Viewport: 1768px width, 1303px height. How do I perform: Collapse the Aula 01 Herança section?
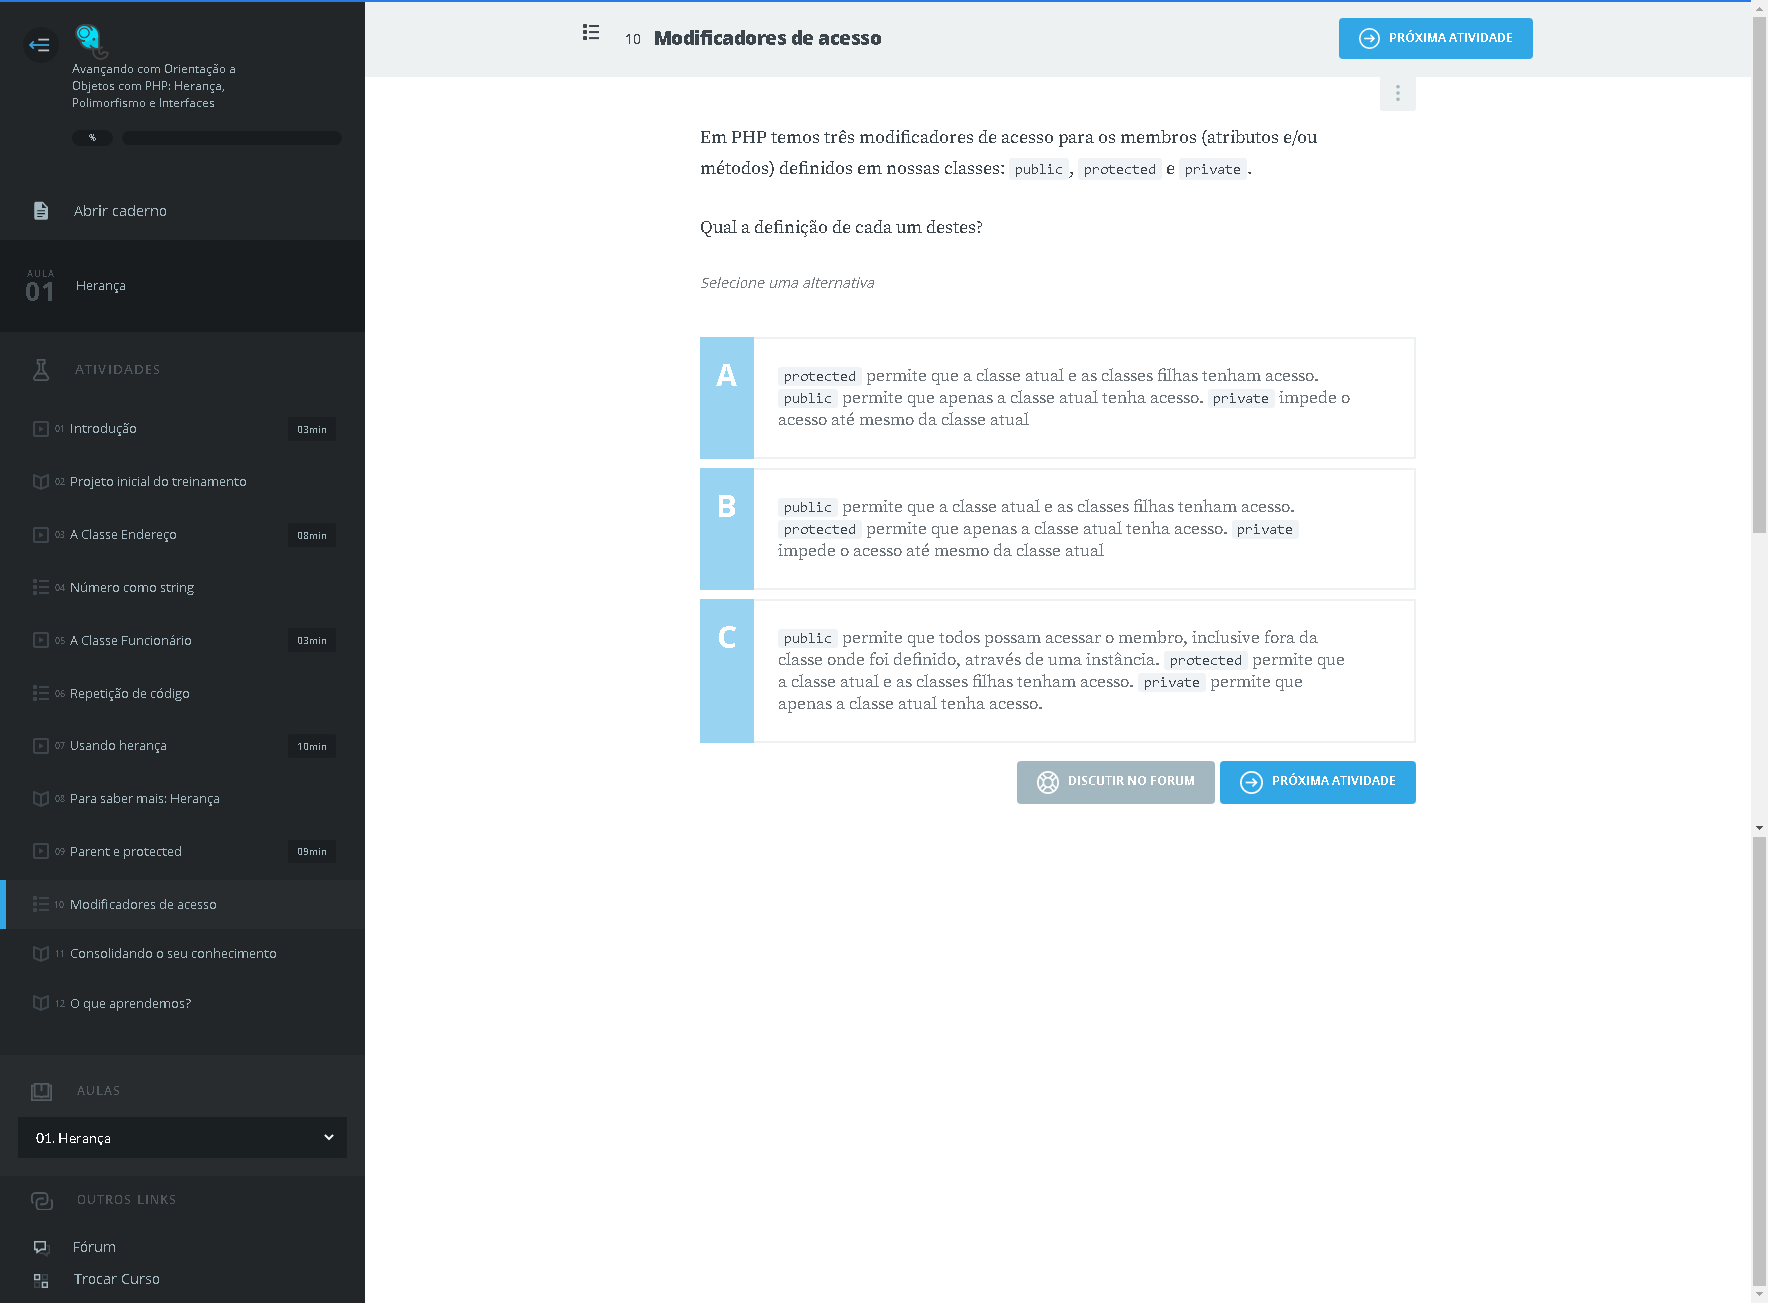coord(182,286)
